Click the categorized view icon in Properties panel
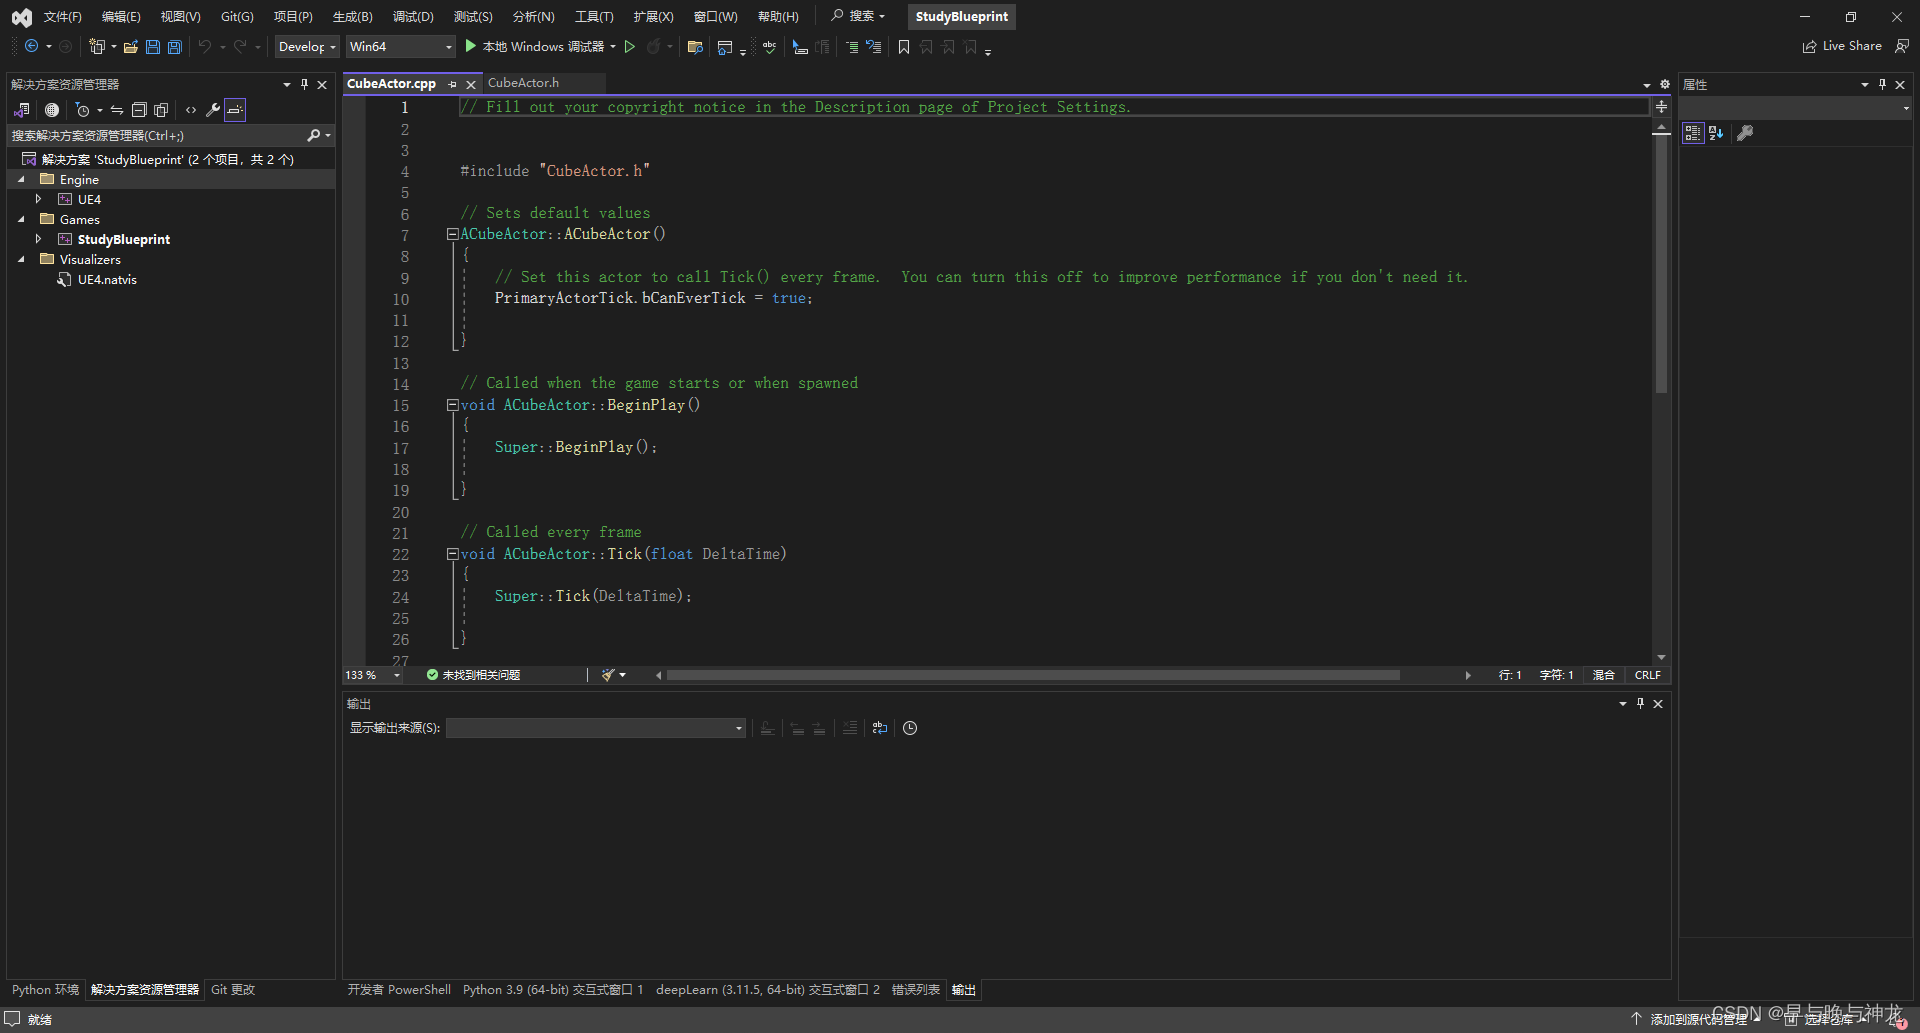 click(x=1693, y=133)
